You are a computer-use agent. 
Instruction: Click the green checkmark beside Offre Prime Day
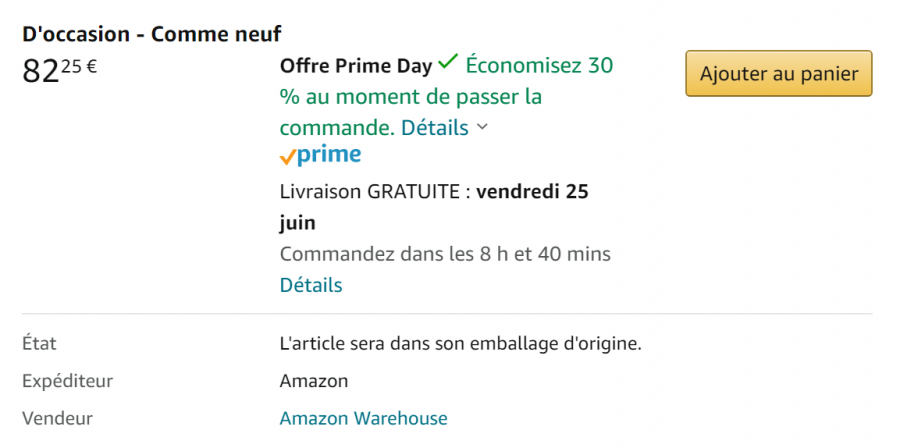coord(448,63)
